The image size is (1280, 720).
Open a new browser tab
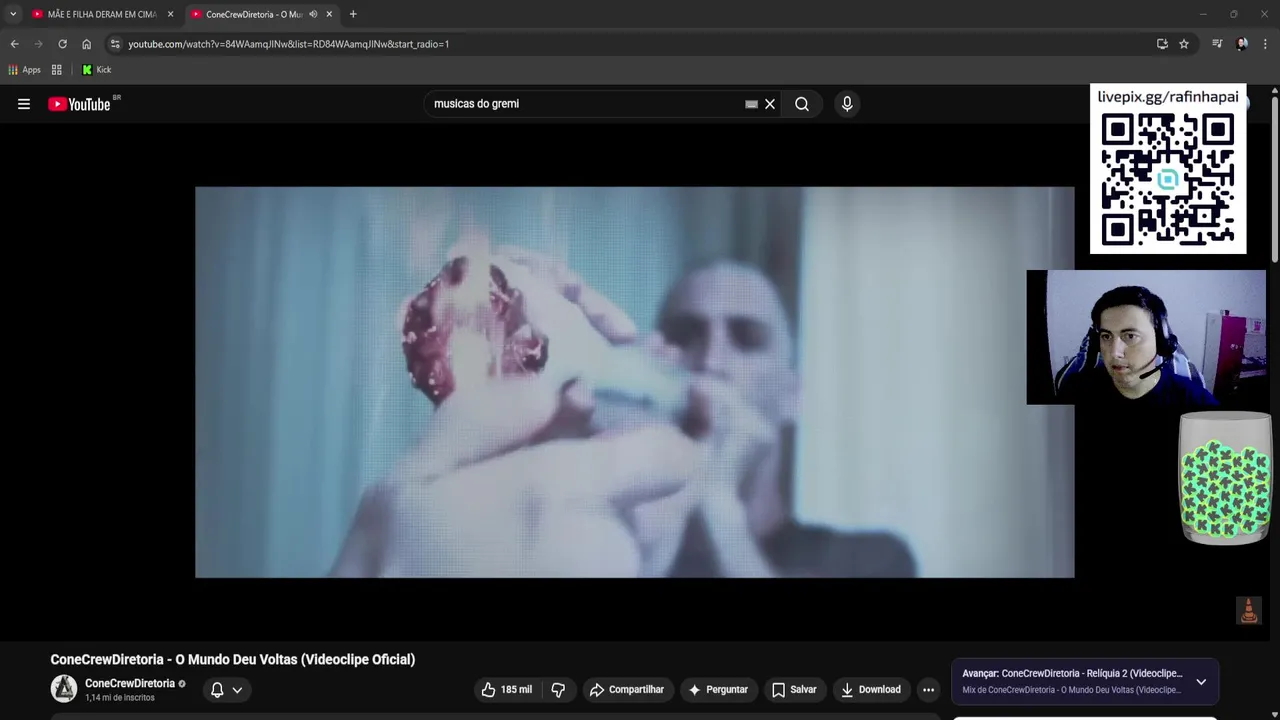353,14
